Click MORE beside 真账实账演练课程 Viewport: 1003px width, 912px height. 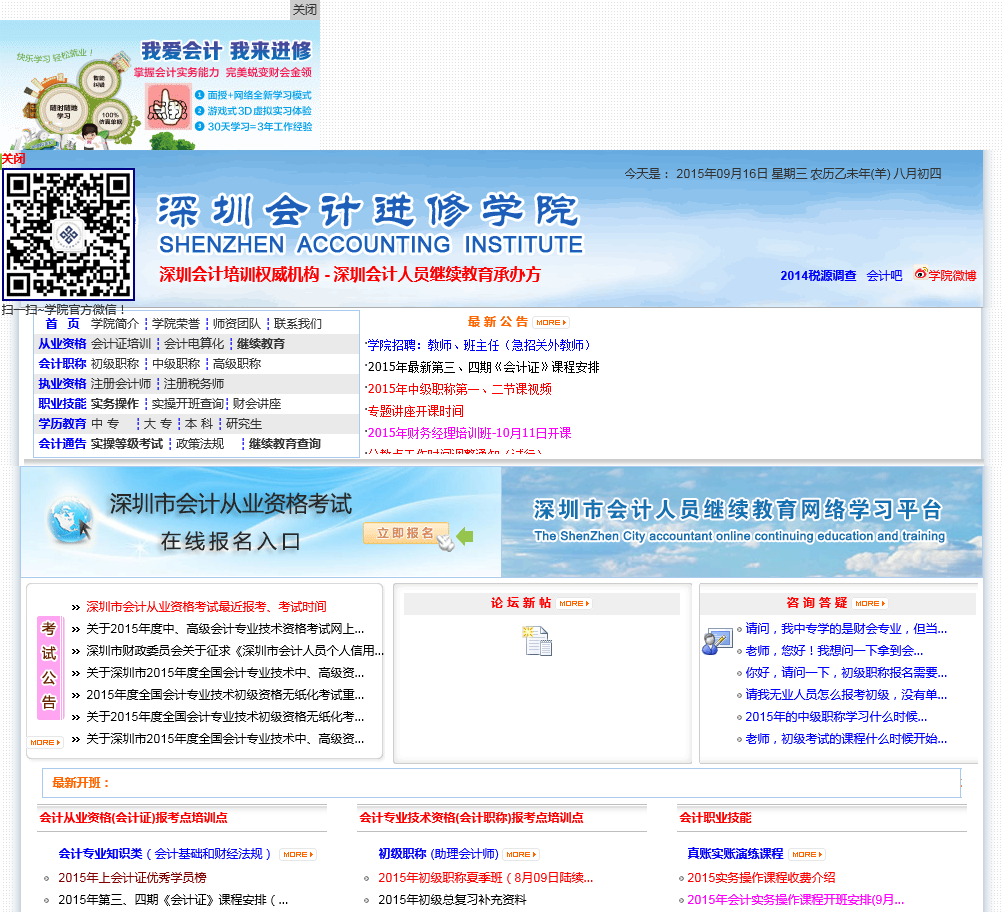tap(807, 854)
